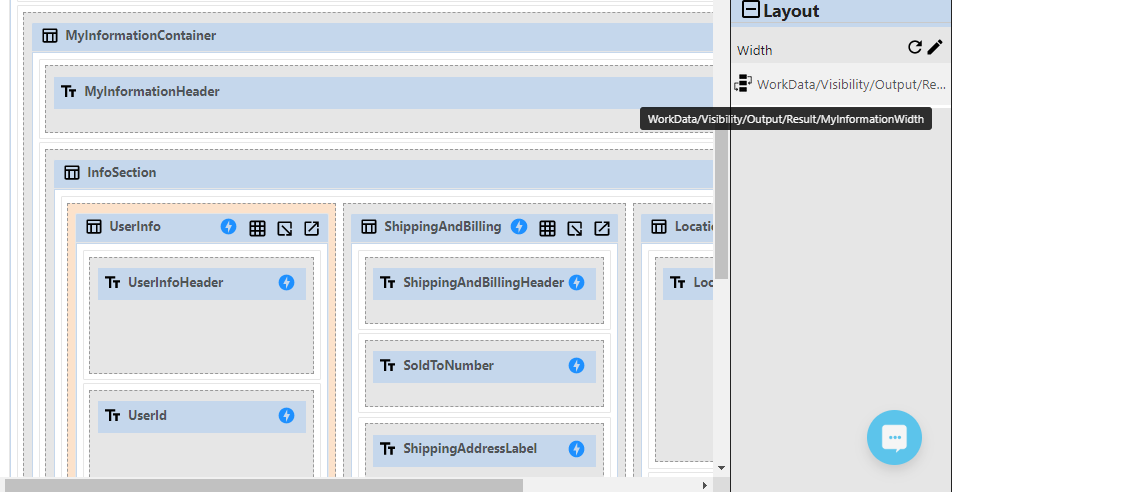Screen dimensions: 1144x499
Task: Click the UserInfo open-external arrow icon
Action: tap(312, 228)
